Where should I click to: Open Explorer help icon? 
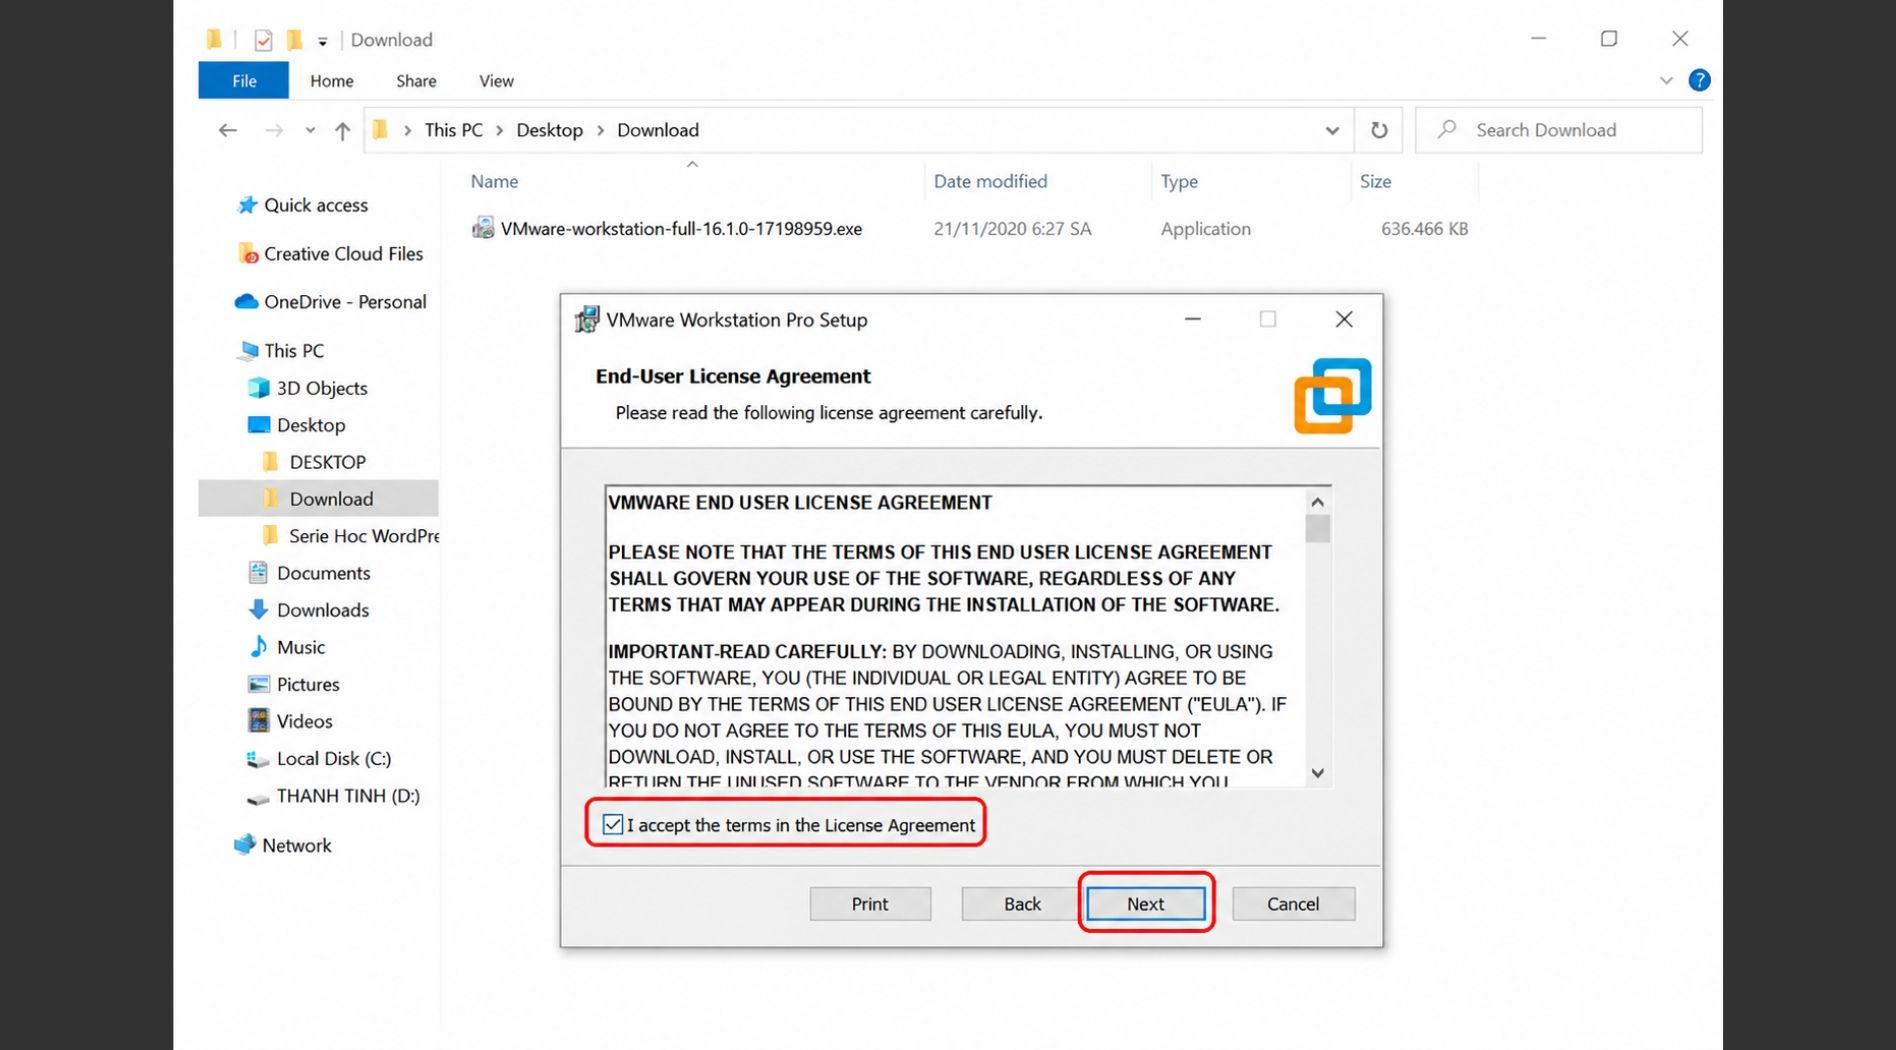[1699, 80]
